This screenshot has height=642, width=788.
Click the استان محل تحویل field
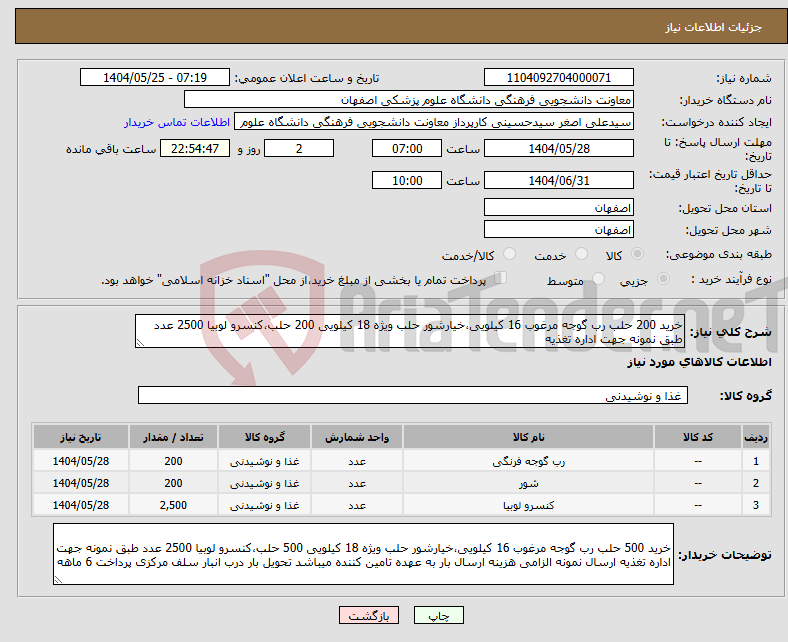[558, 207]
